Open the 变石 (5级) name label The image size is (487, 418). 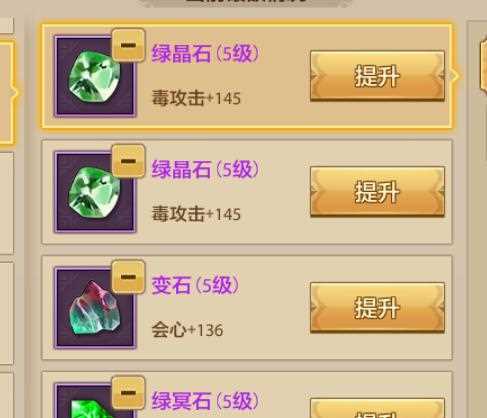pyautogui.click(x=195, y=285)
